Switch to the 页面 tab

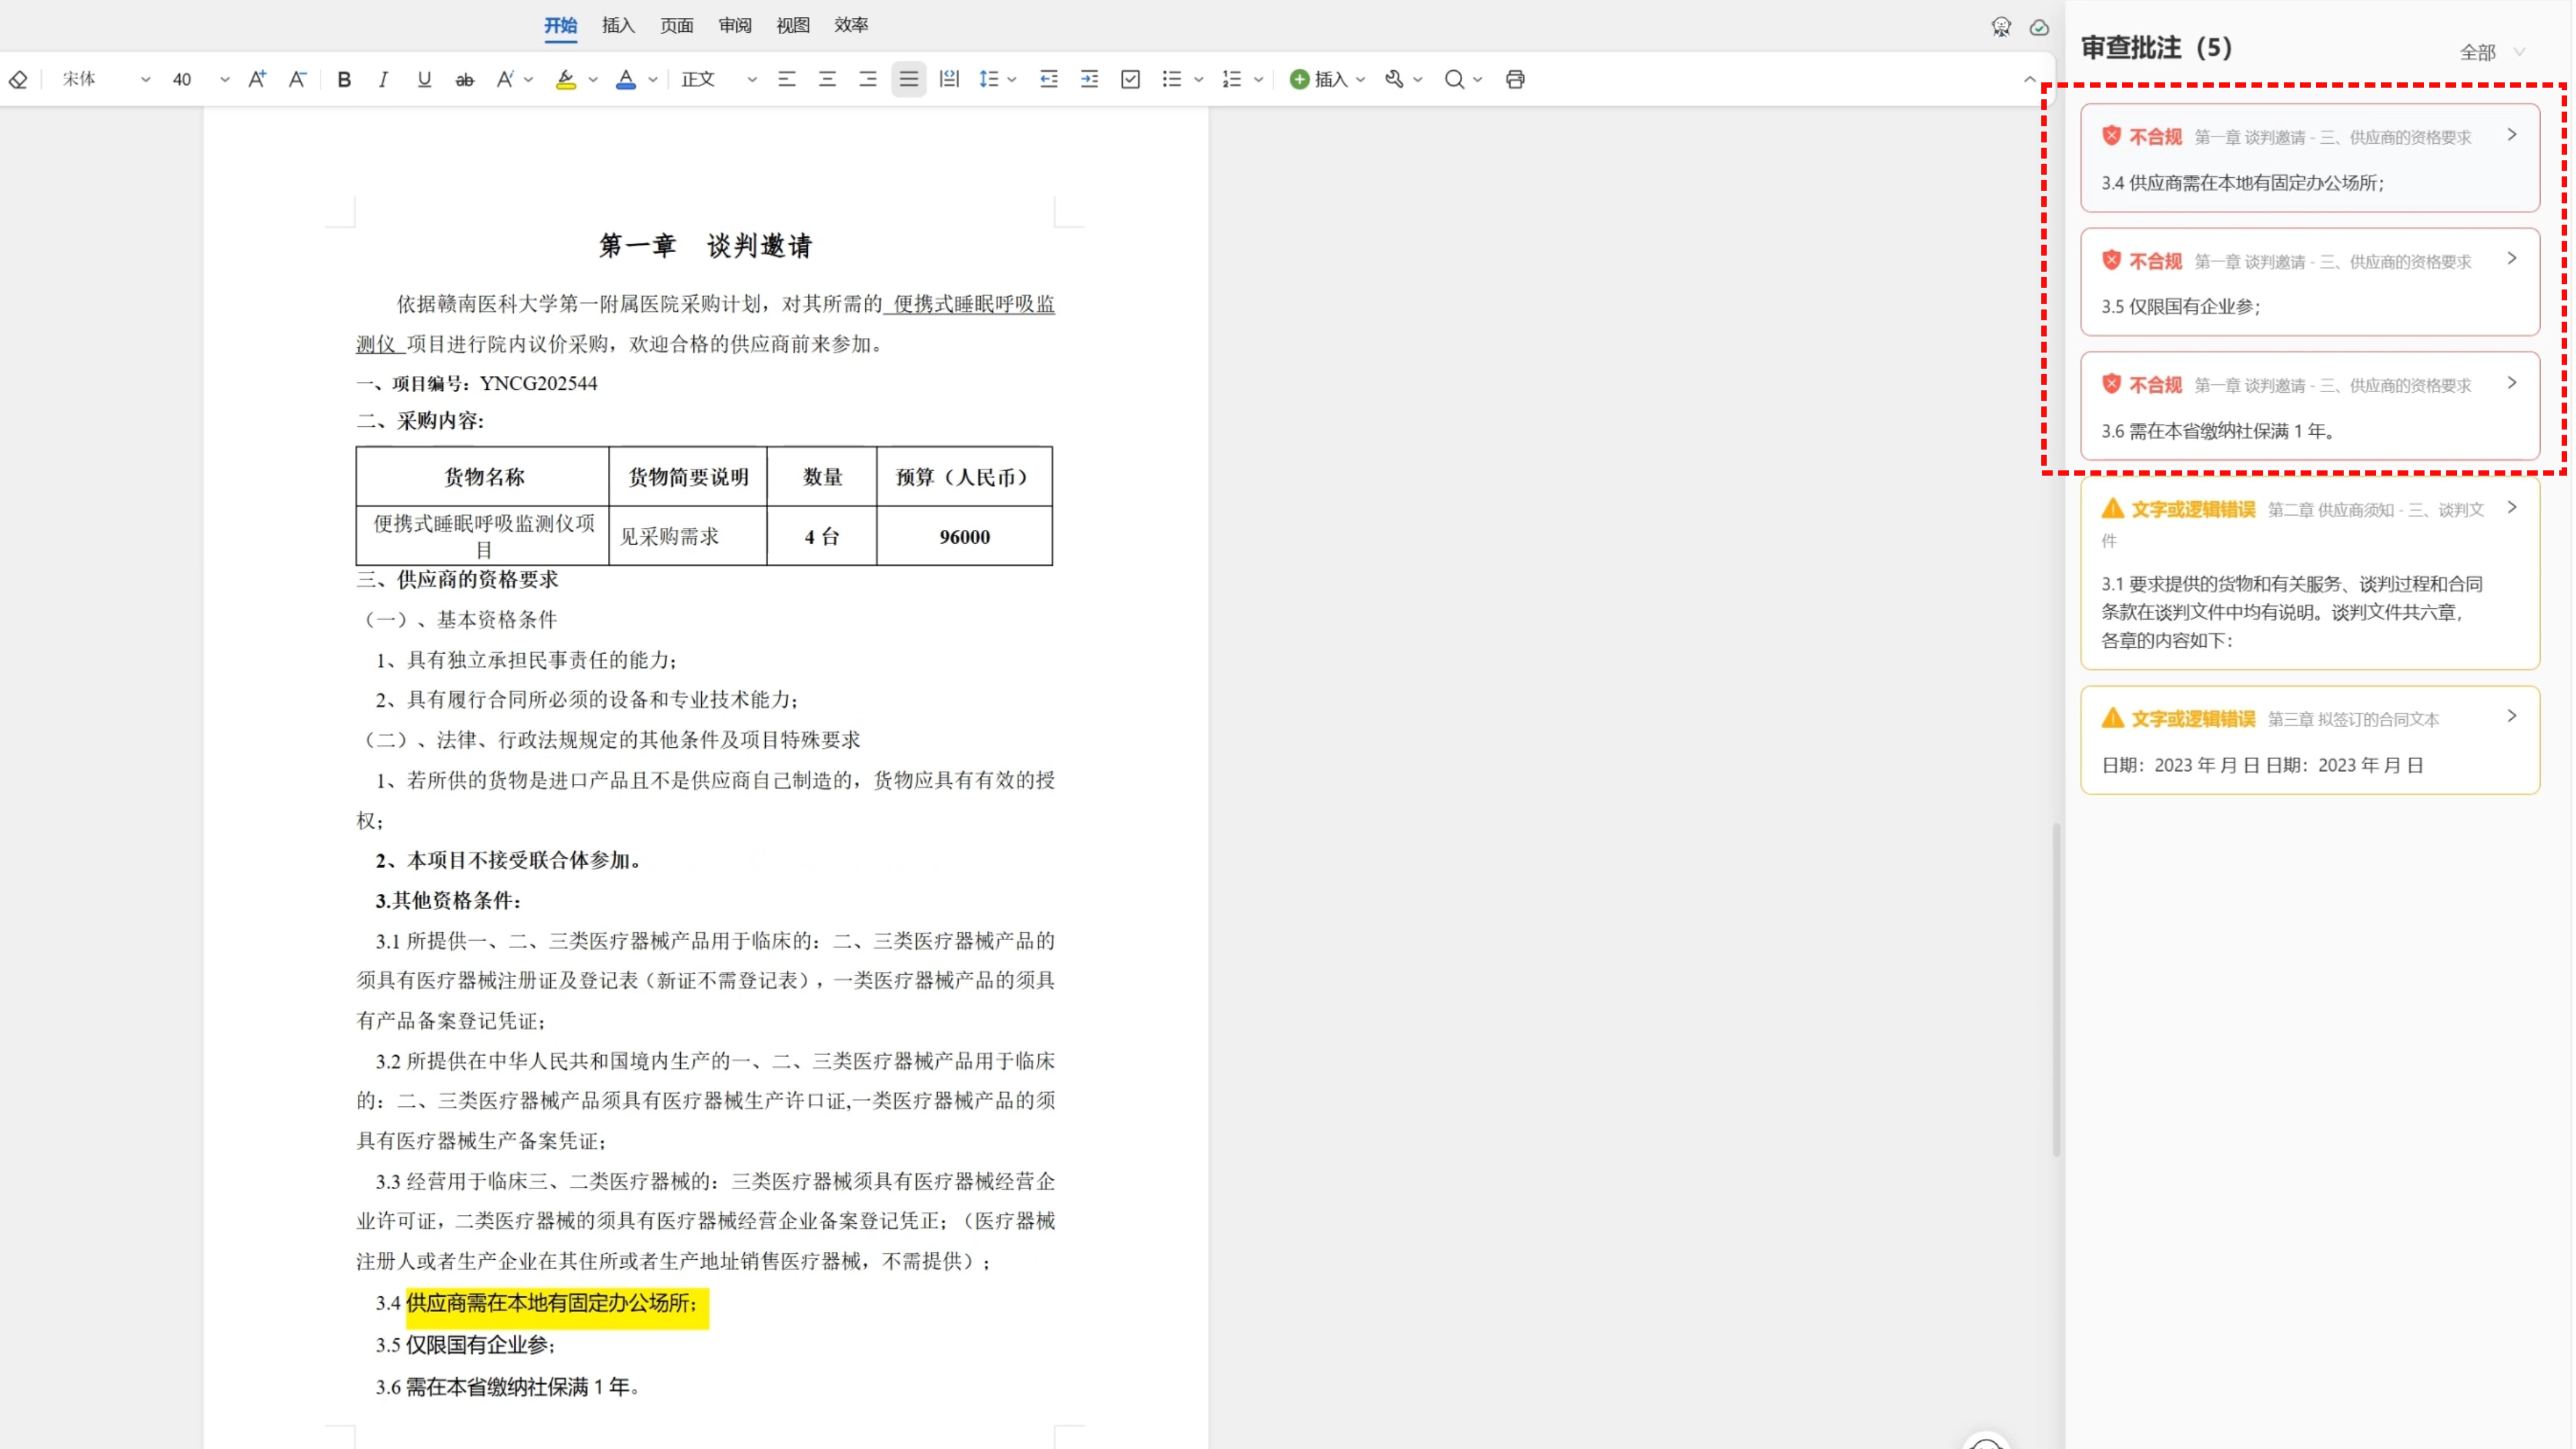[x=676, y=25]
